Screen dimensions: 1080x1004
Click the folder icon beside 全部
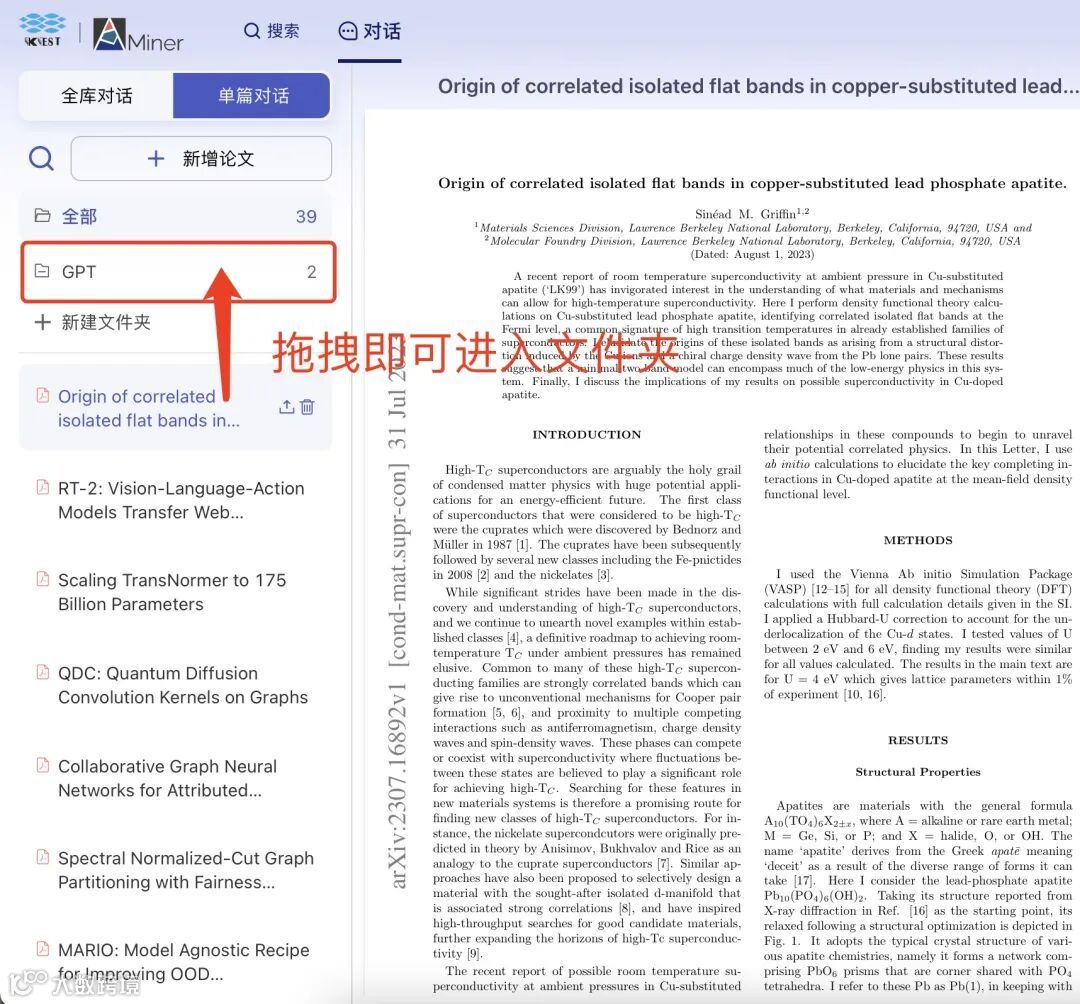42,216
